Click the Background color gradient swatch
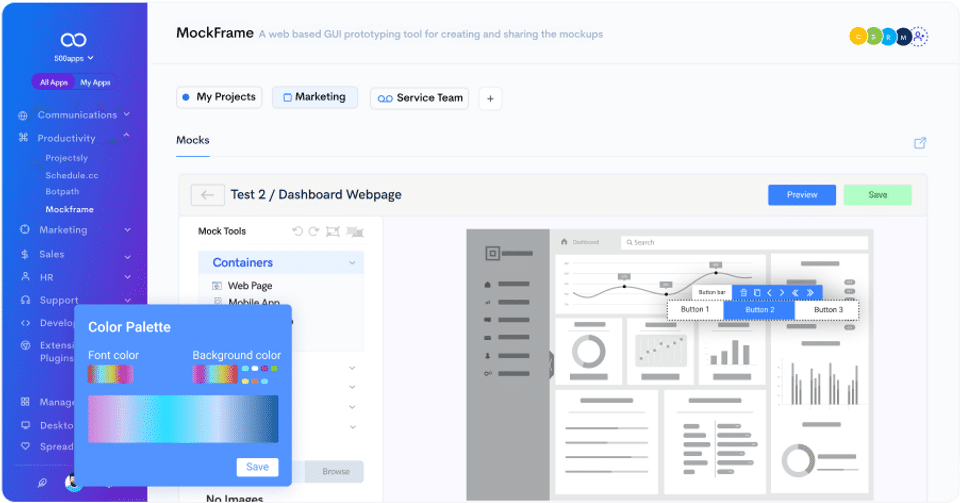This screenshot has width=960, height=503. click(215, 374)
